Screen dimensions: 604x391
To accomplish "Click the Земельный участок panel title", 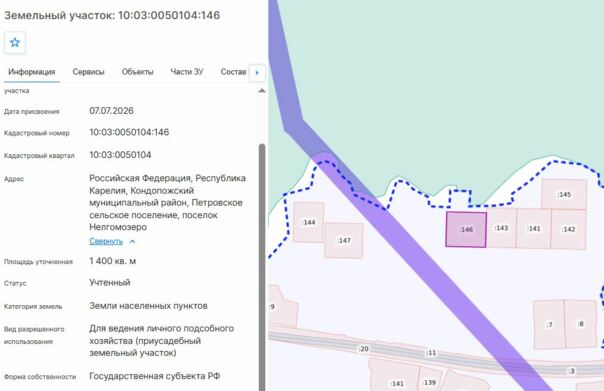I will [x=112, y=15].
